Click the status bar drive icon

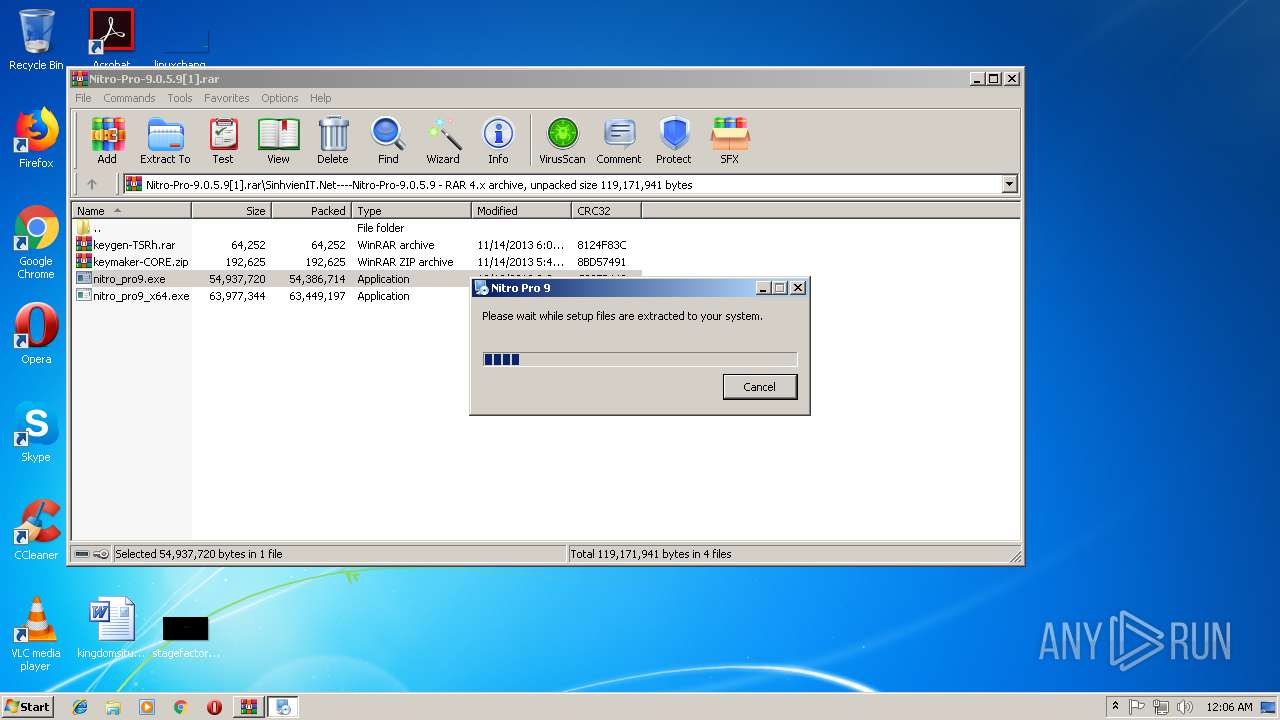tap(83, 554)
